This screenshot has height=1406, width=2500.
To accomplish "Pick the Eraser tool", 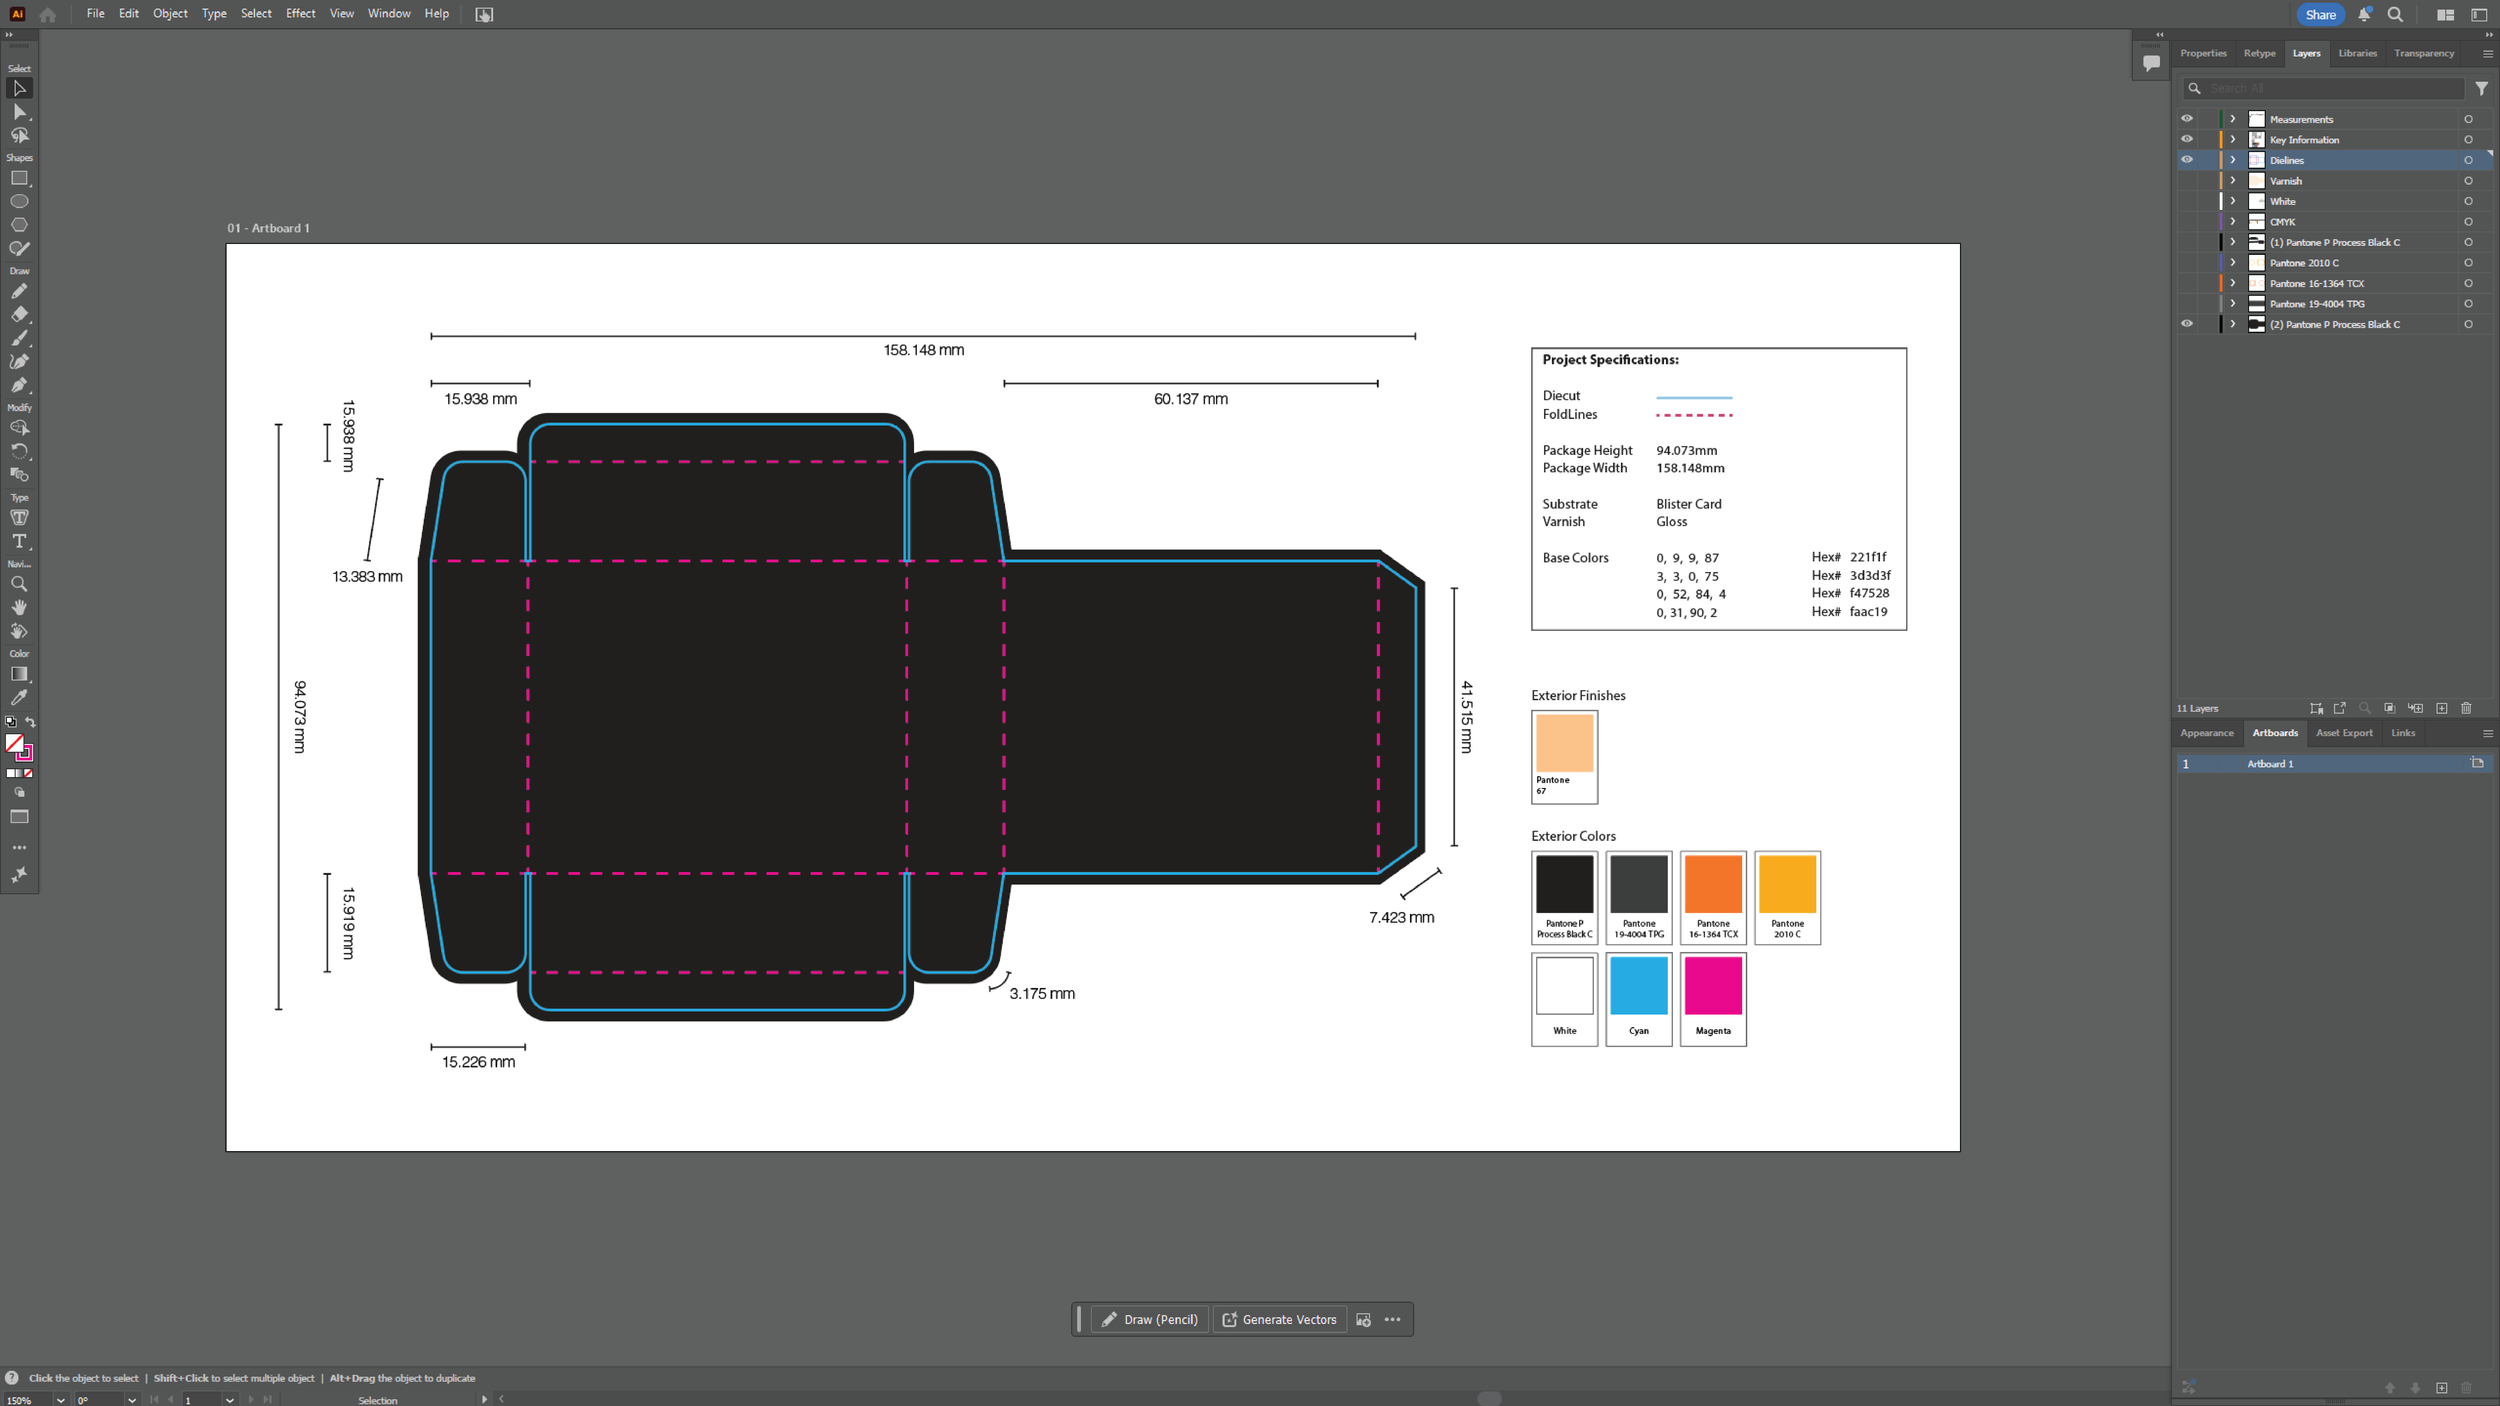I will pyautogui.click(x=19, y=314).
